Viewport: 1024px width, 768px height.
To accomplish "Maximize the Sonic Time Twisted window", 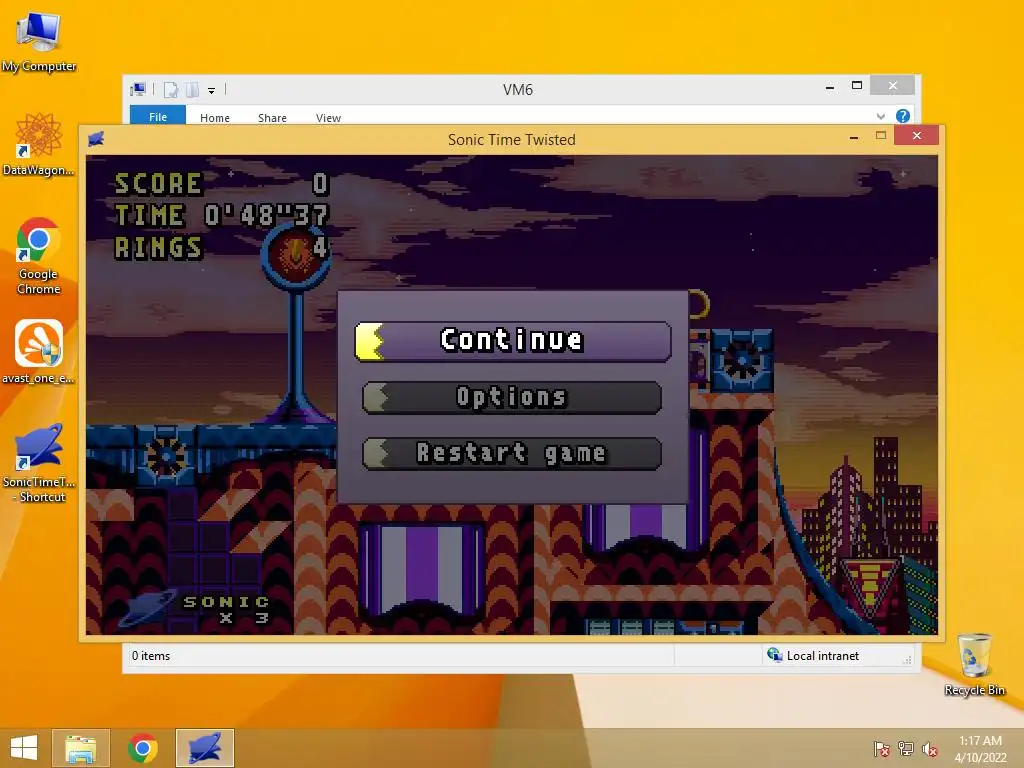I will (x=881, y=136).
